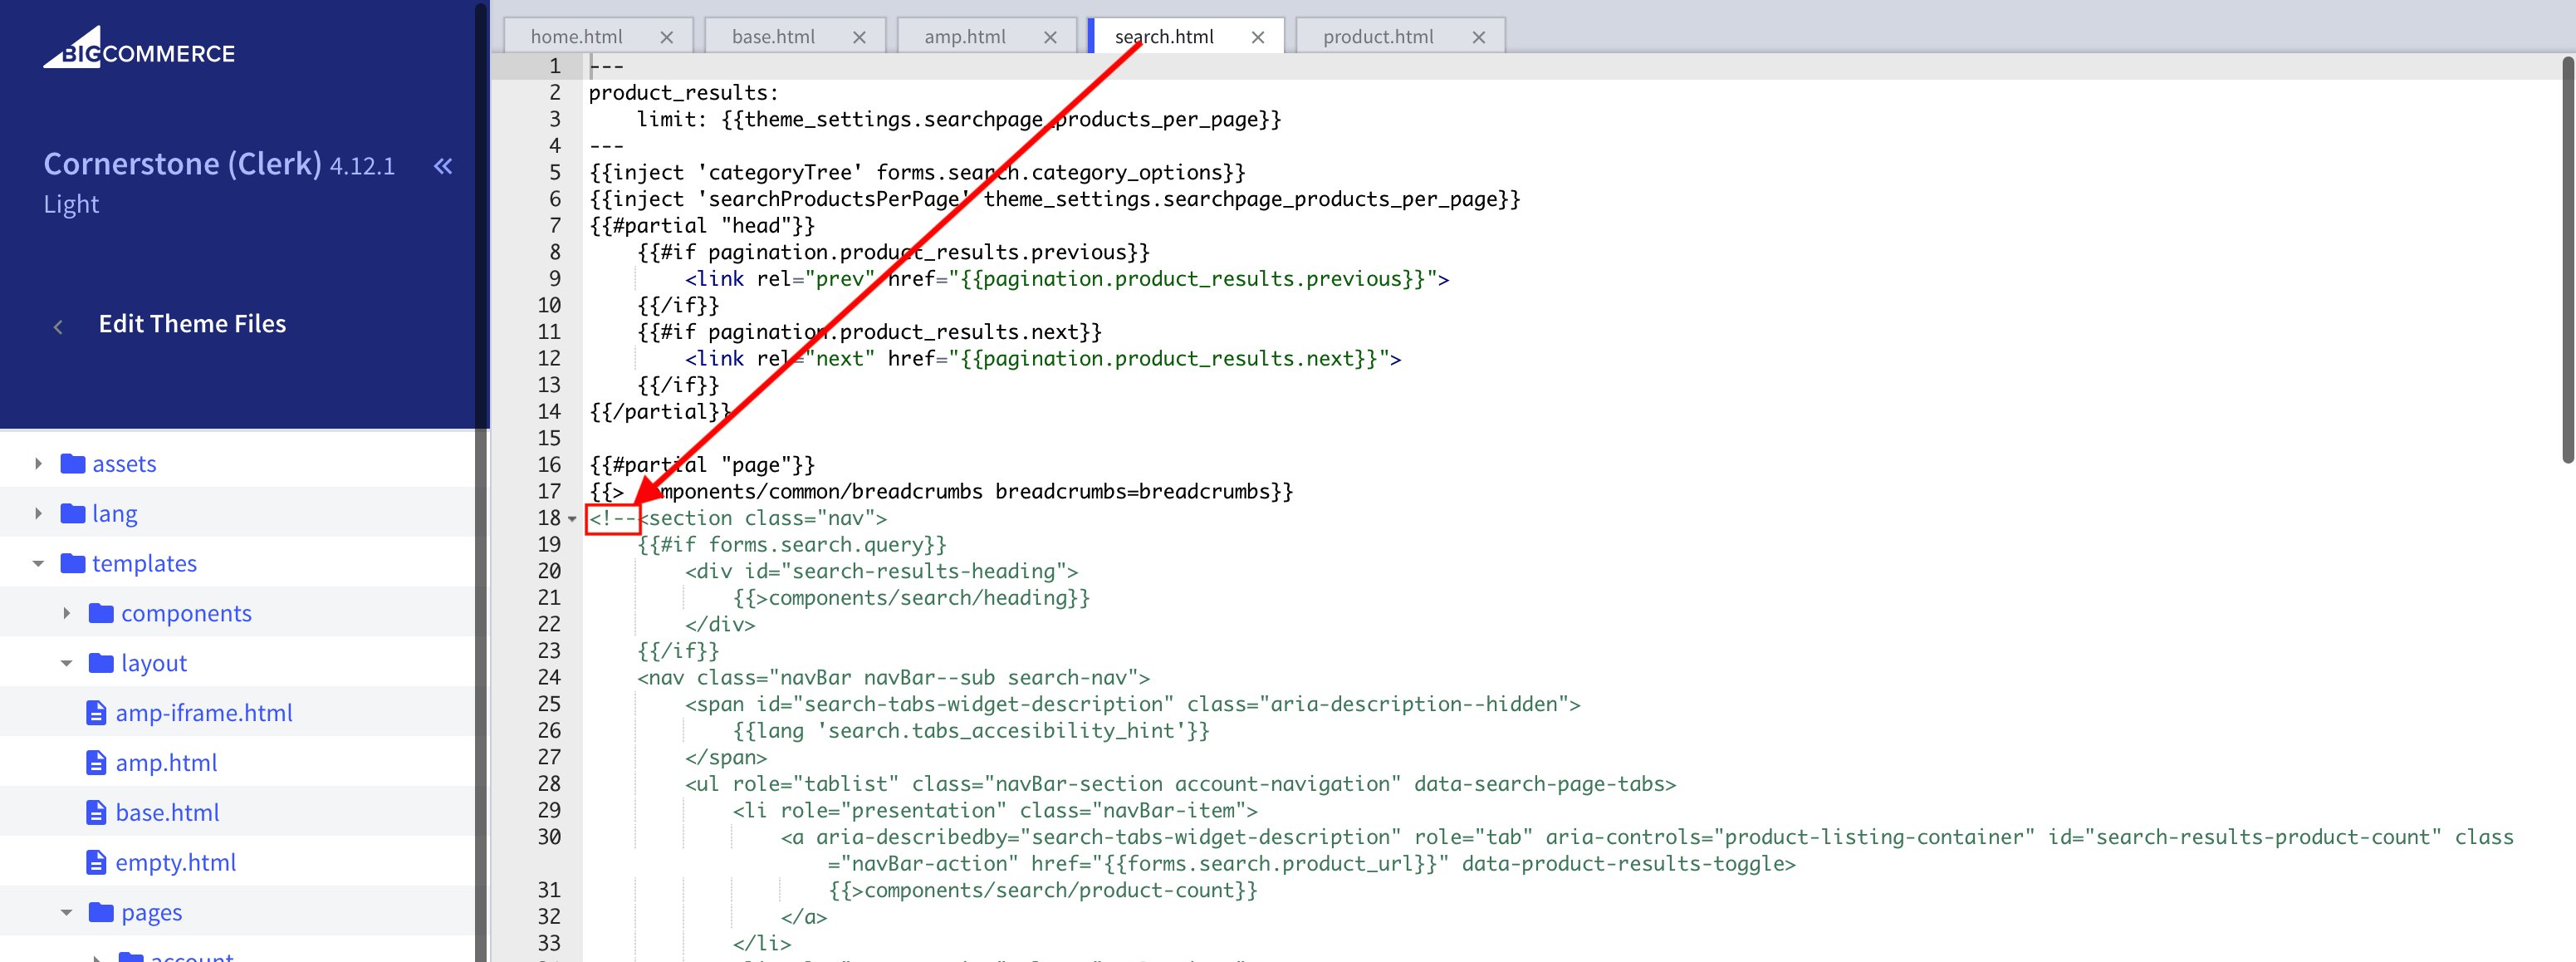2576x962 pixels.
Task: Open base.html in the file tree
Action: (167, 812)
